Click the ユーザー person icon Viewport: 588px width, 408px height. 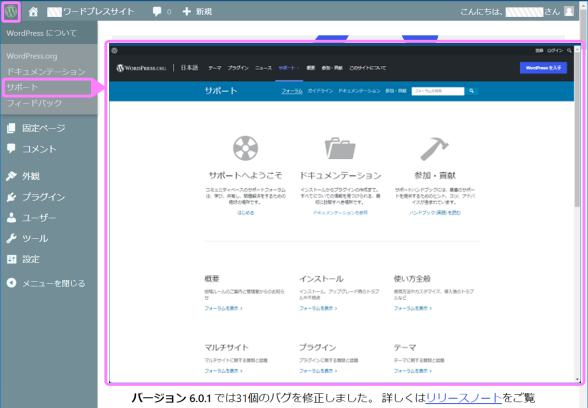pos(11,218)
